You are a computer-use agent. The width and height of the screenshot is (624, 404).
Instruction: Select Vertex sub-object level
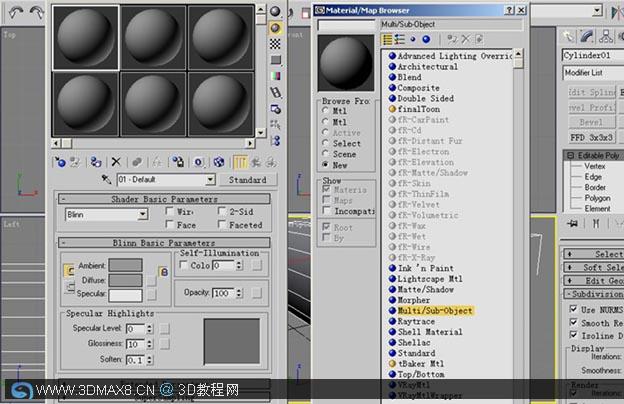[x=595, y=166]
